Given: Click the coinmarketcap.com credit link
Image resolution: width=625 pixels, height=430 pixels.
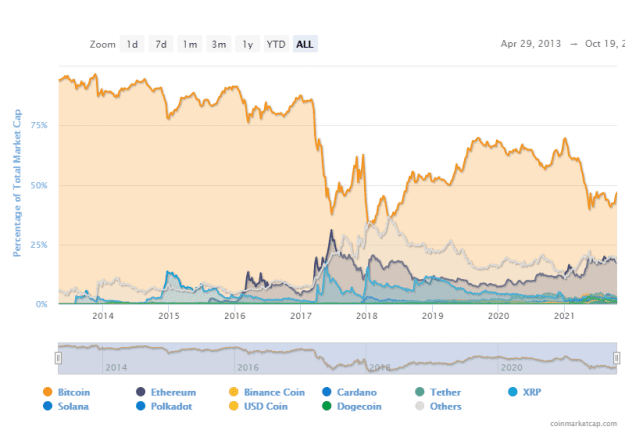Looking at the screenshot, I should (584, 424).
